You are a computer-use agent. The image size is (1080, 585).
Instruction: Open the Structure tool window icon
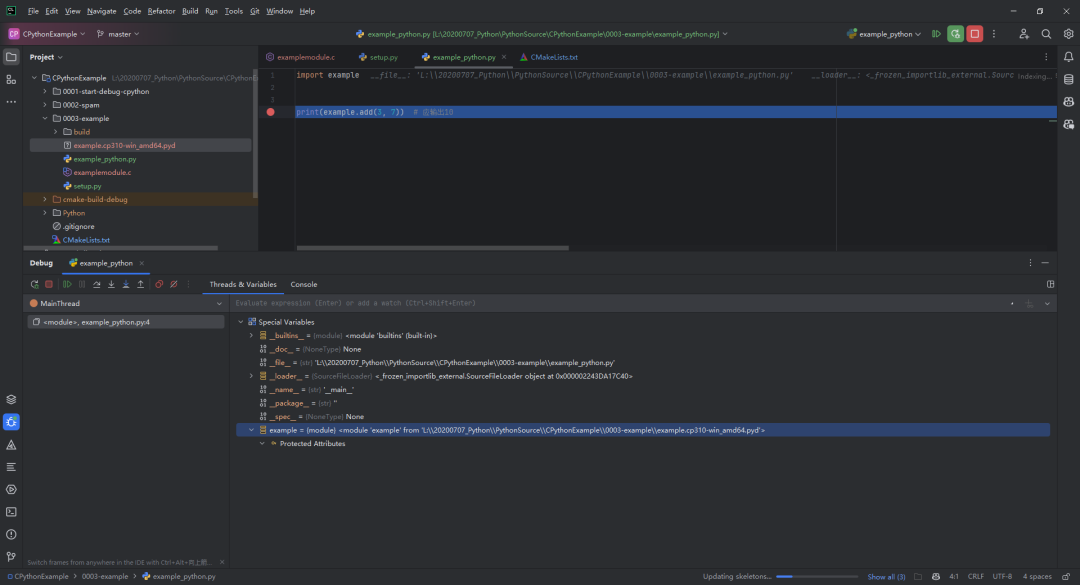pyautogui.click(x=11, y=80)
